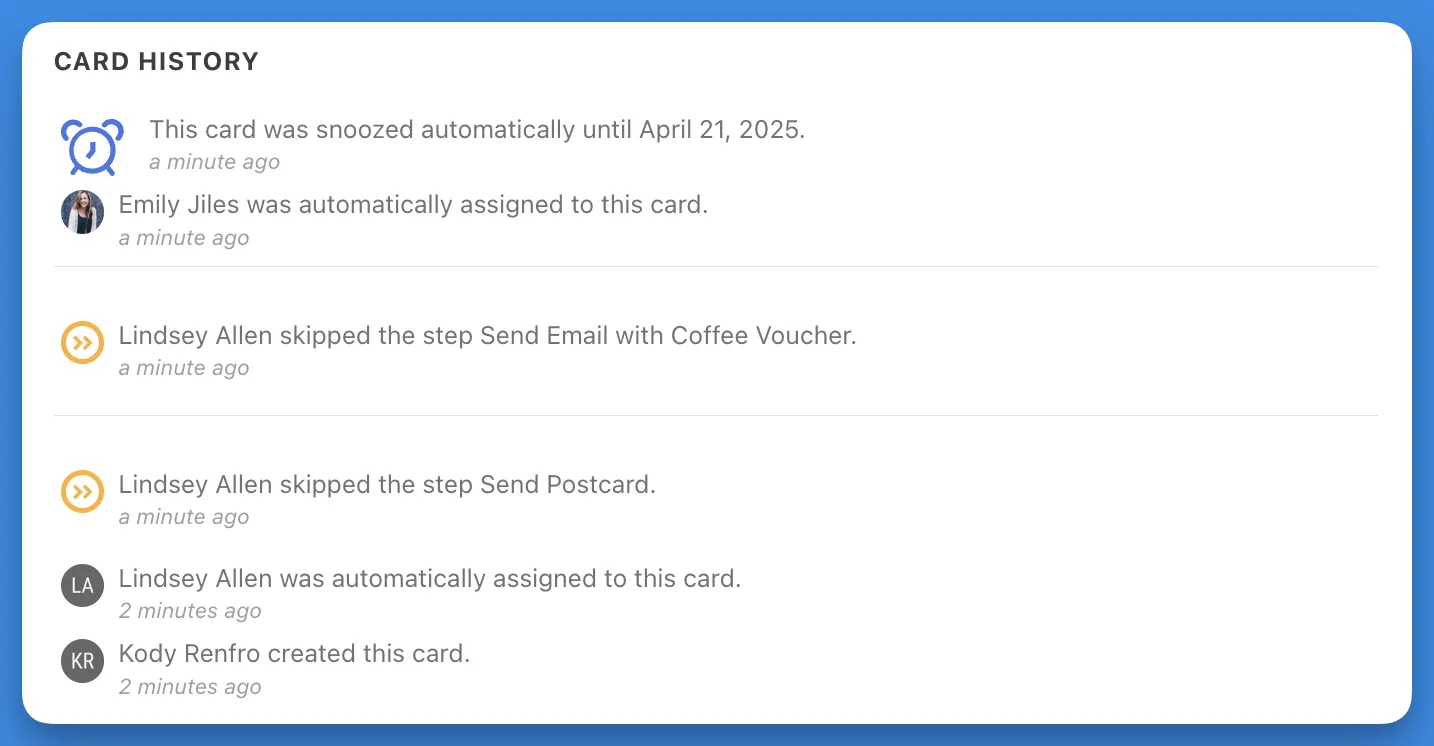Click the timestamp under the Coffee Voucher skip entry
1434x746 pixels.
(184, 368)
